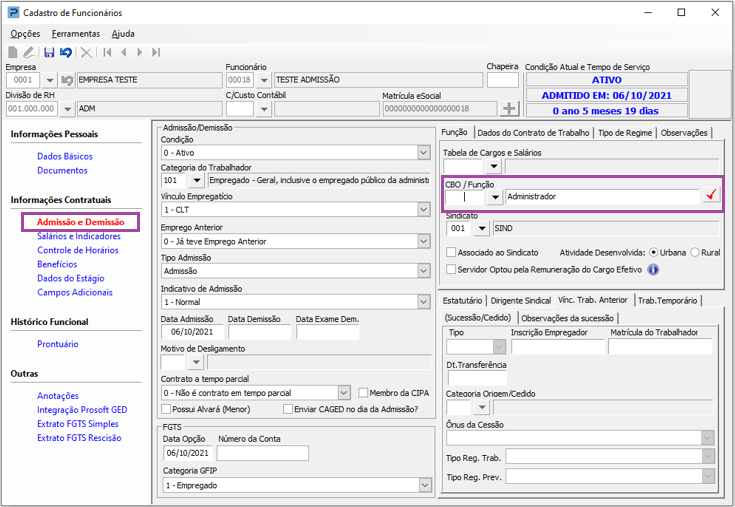Check Servidor Optou pela Remuneração do Cargo Efetivo

click(451, 269)
